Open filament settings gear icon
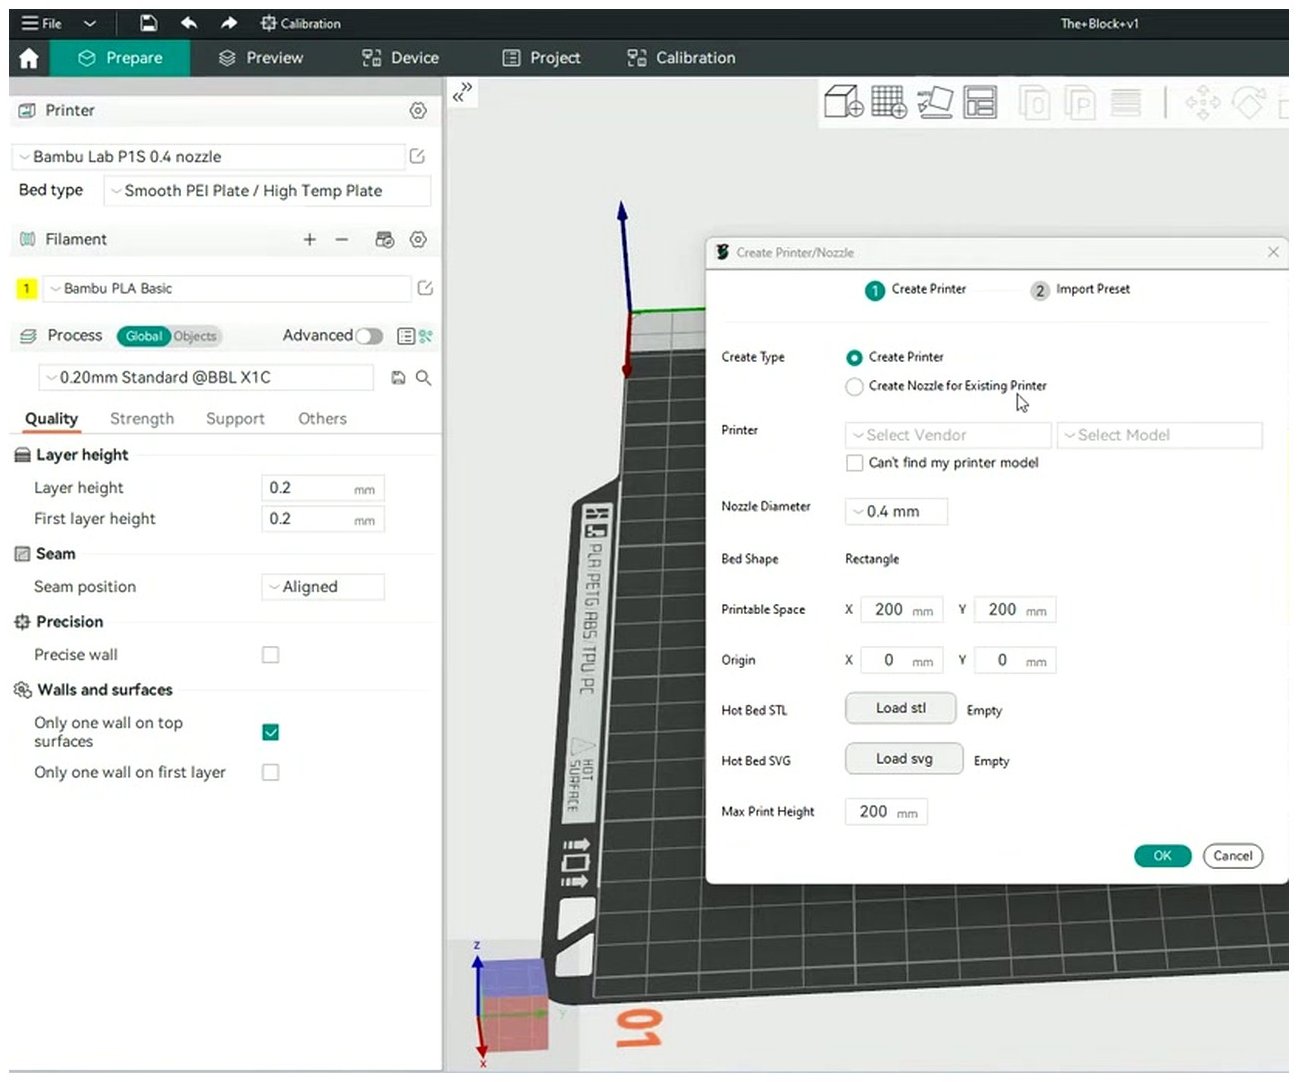1298x1082 pixels. pos(418,239)
